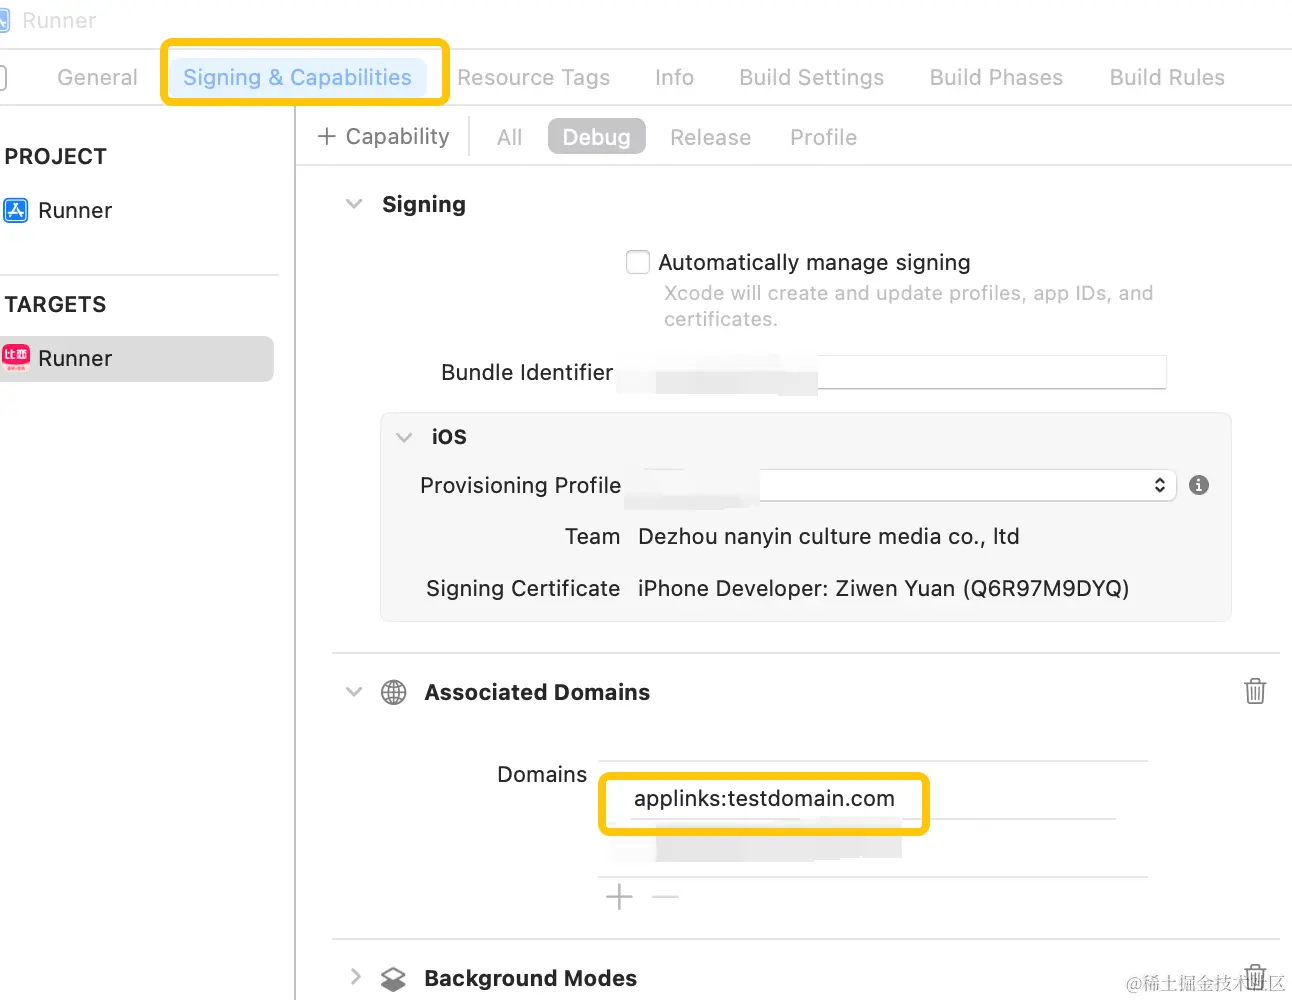Click the Runner breadcrumb at top
The height and width of the screenshot is (1000, 1292).
pyautogui.click(x=59, y=20)
